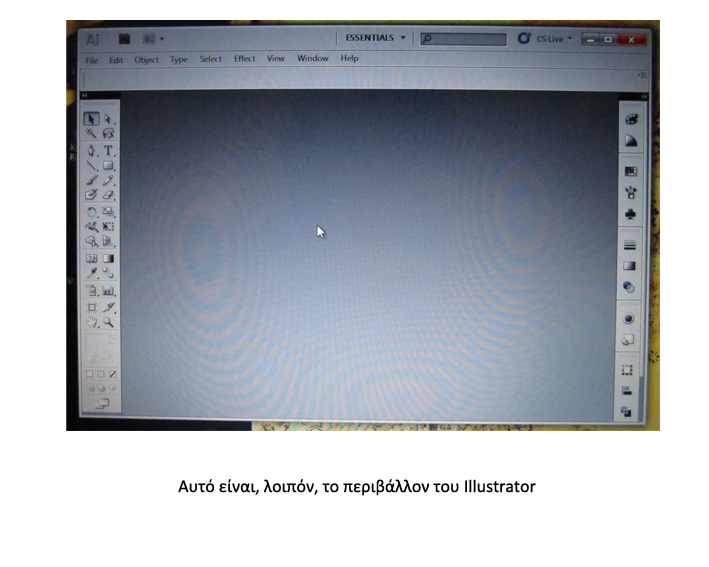Select the Pencil tool
Viewport: 709px width, 567px height.
point(108,180)
